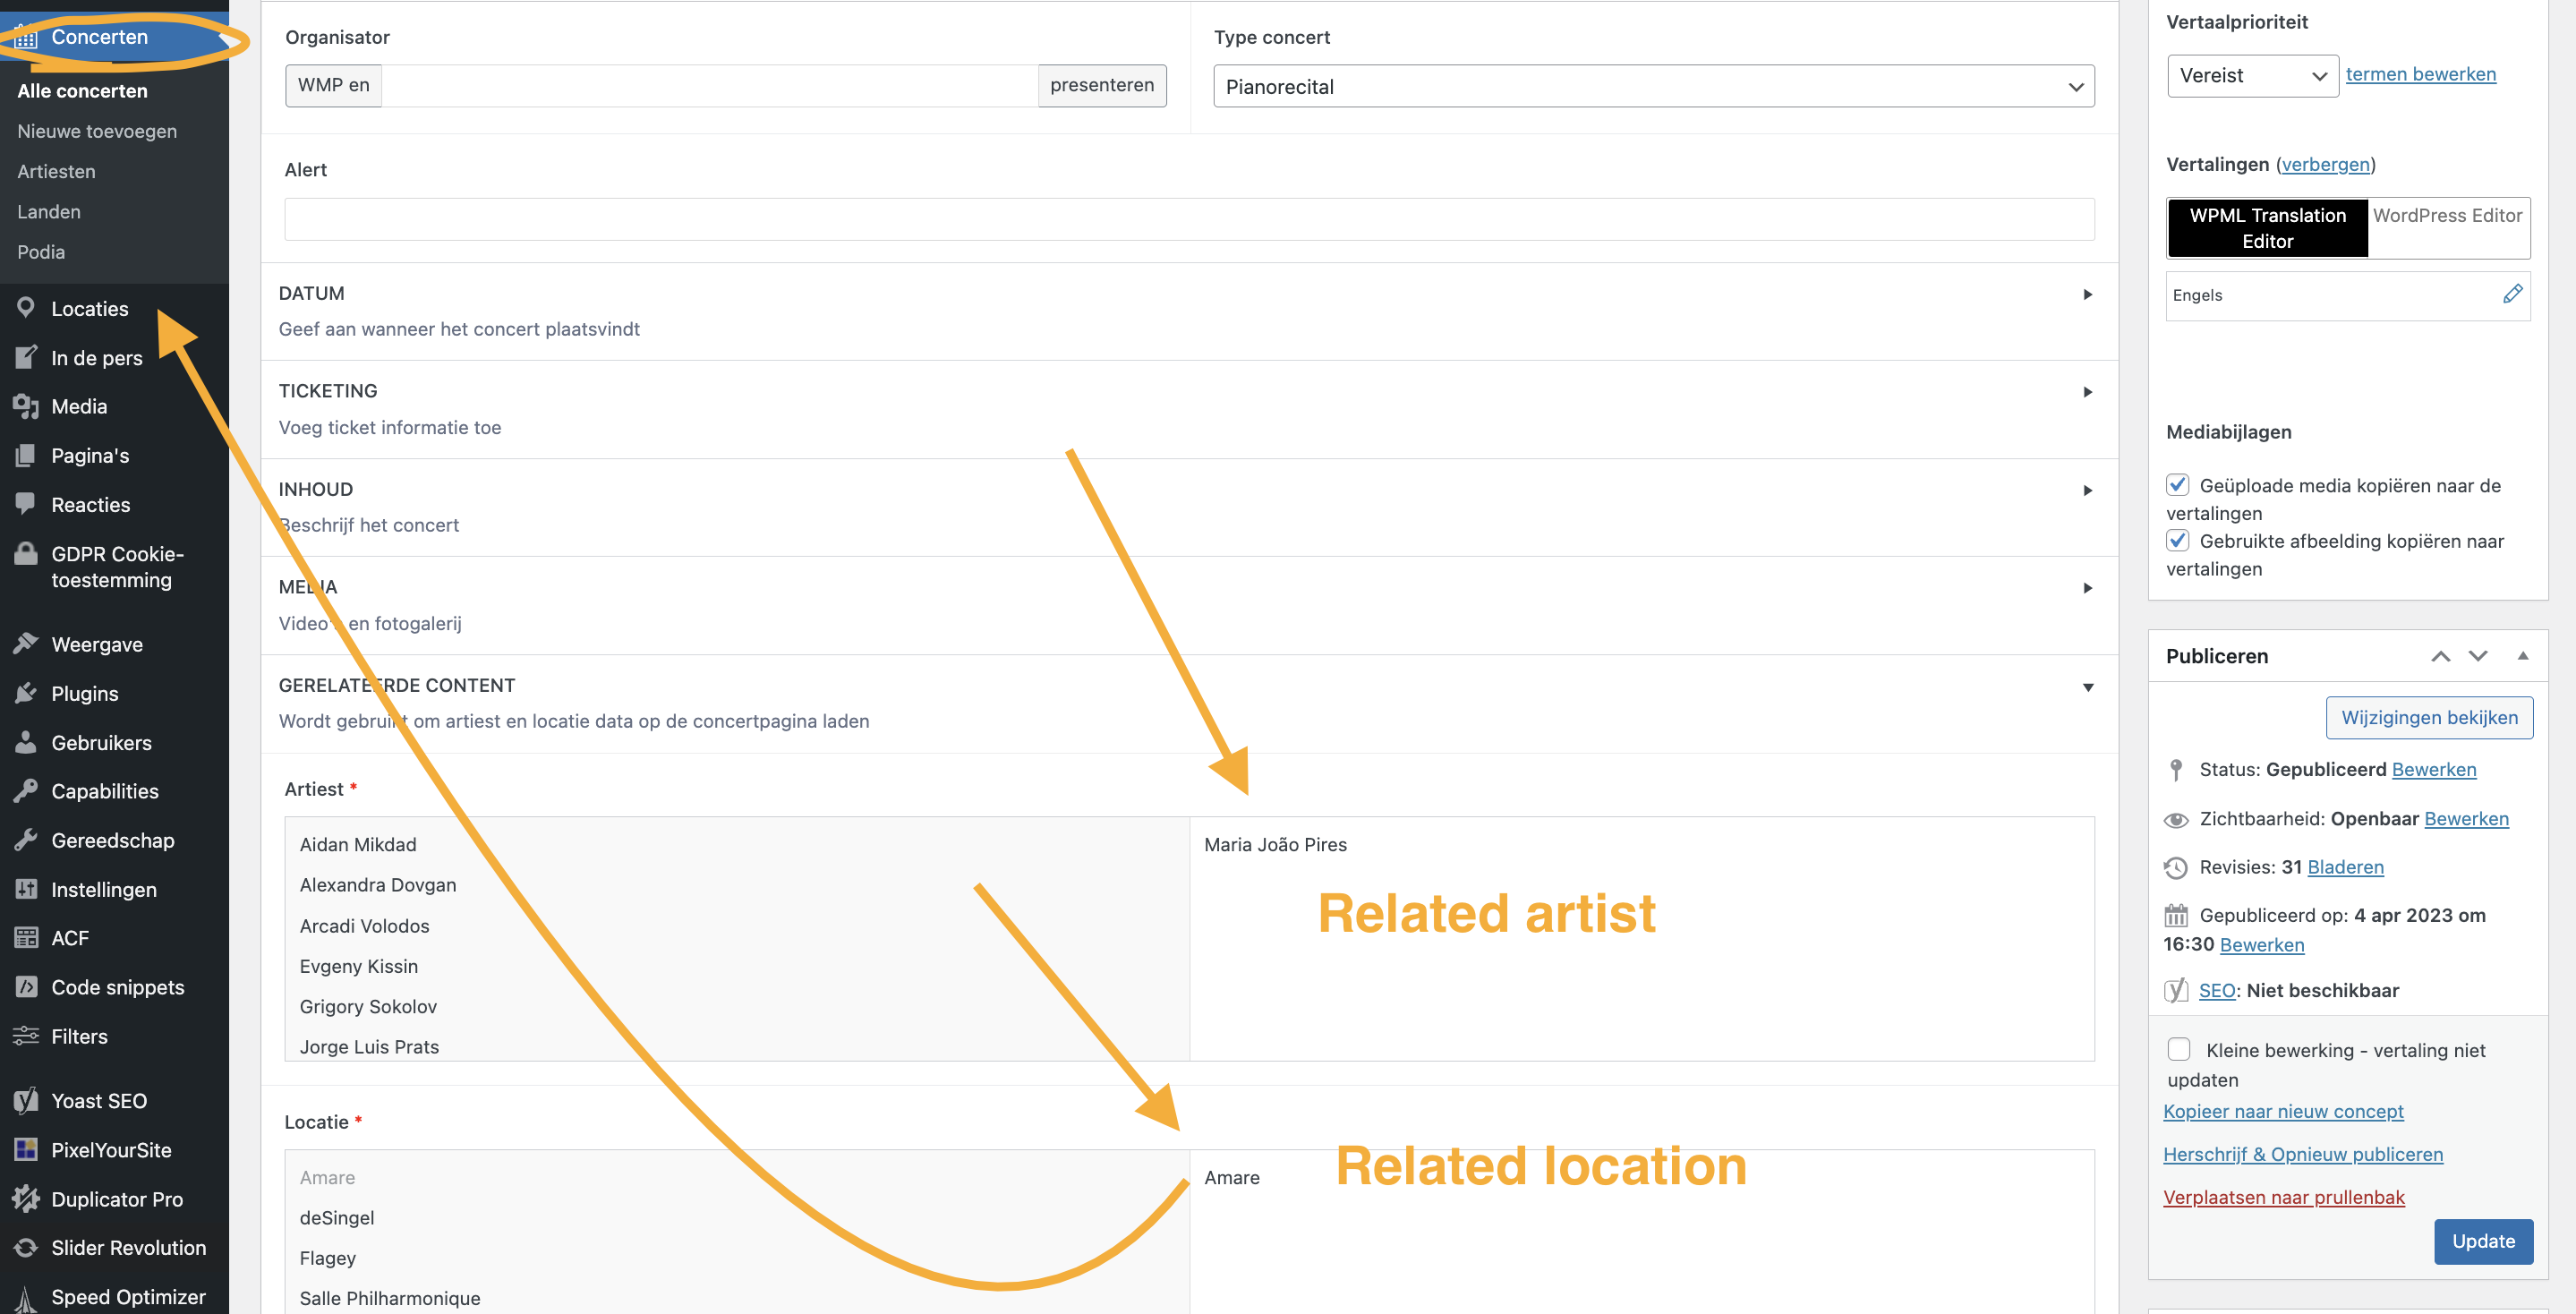Click the Reacties comment bubble icon

(26, 504)
